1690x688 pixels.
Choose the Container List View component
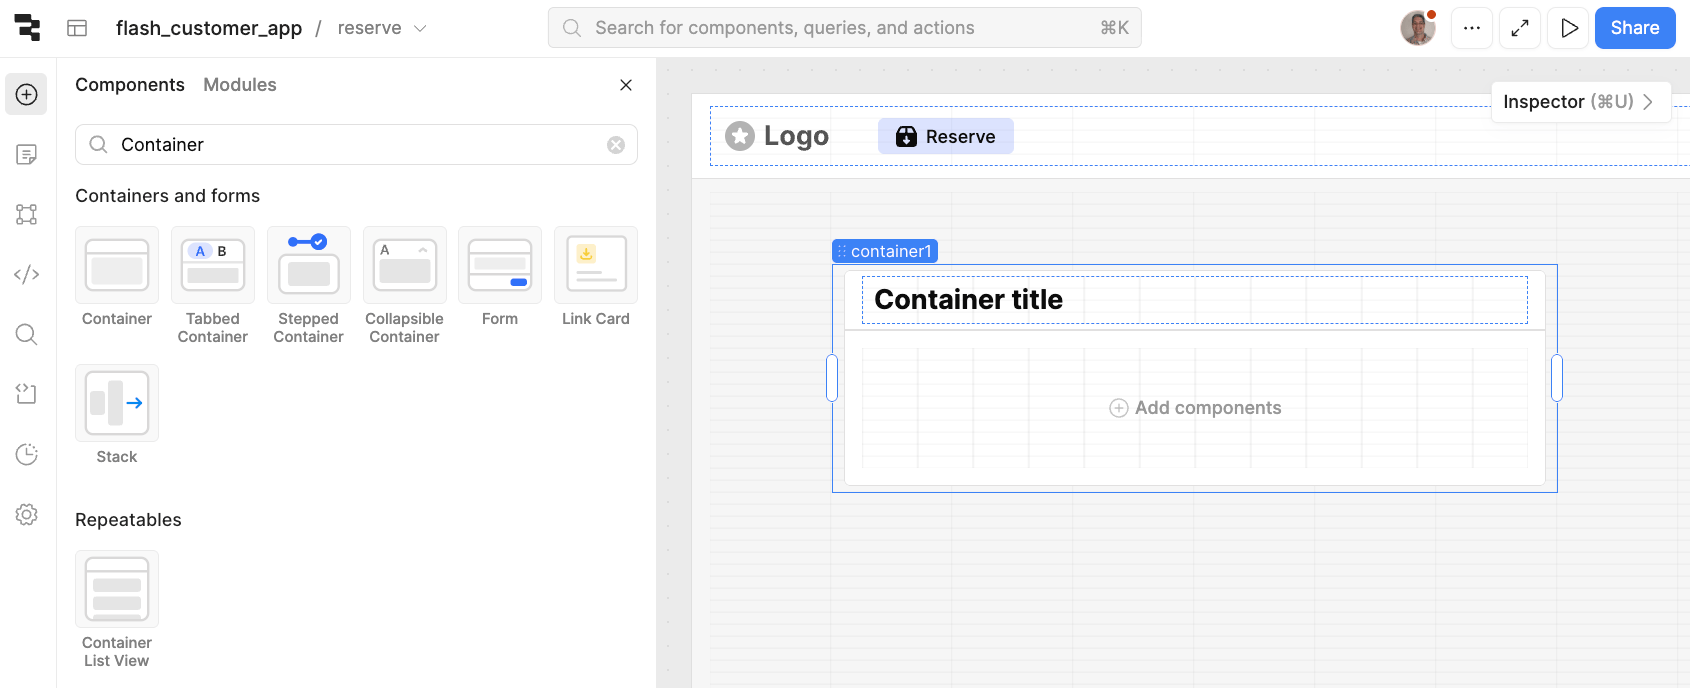click(117, 609)
